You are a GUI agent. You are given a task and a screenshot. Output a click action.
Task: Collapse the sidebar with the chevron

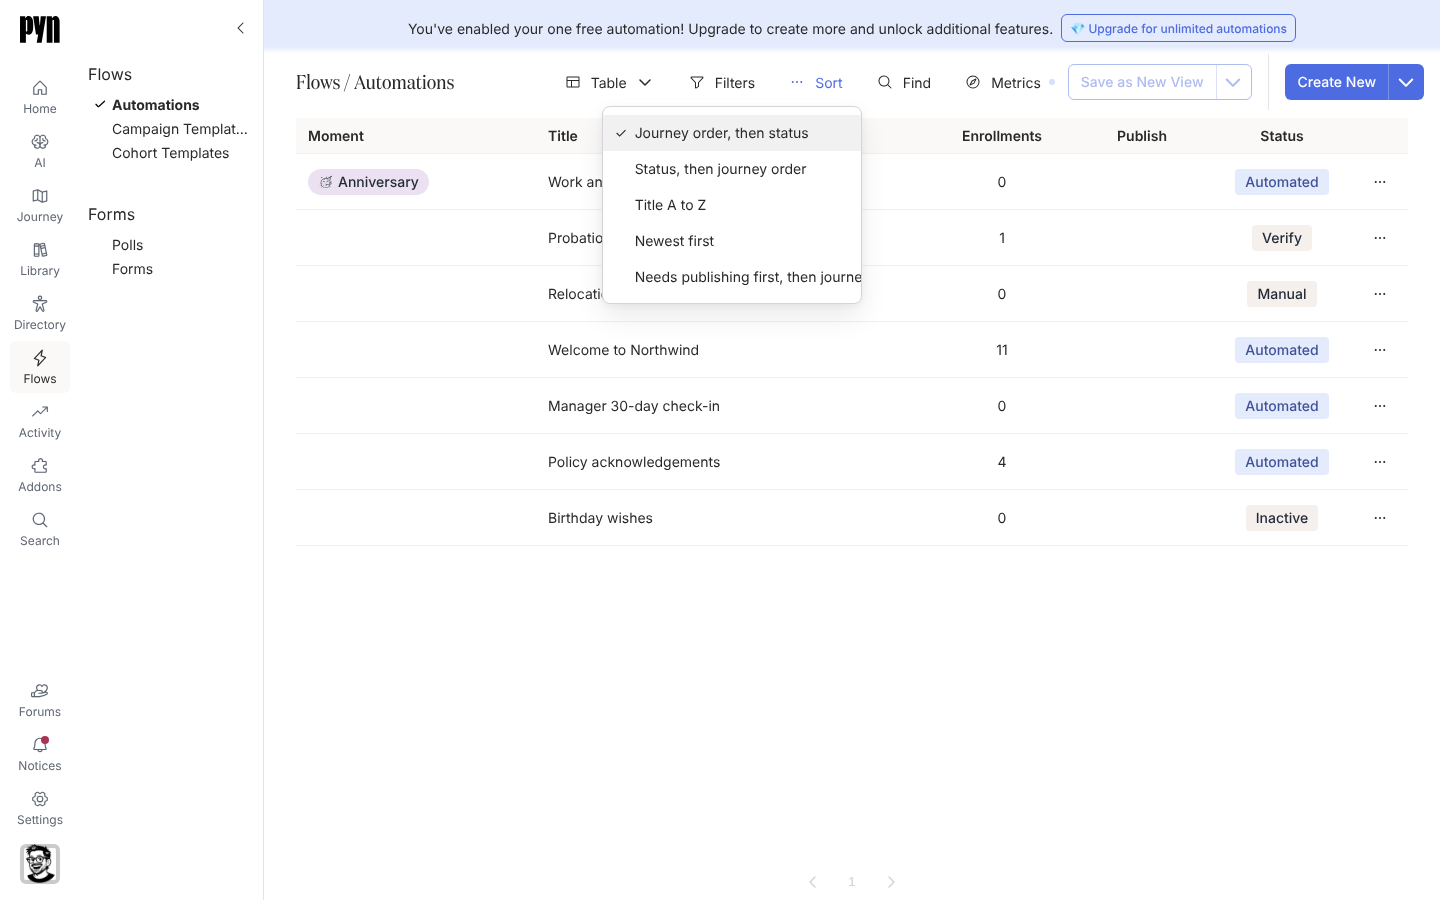tap(240, 28)
